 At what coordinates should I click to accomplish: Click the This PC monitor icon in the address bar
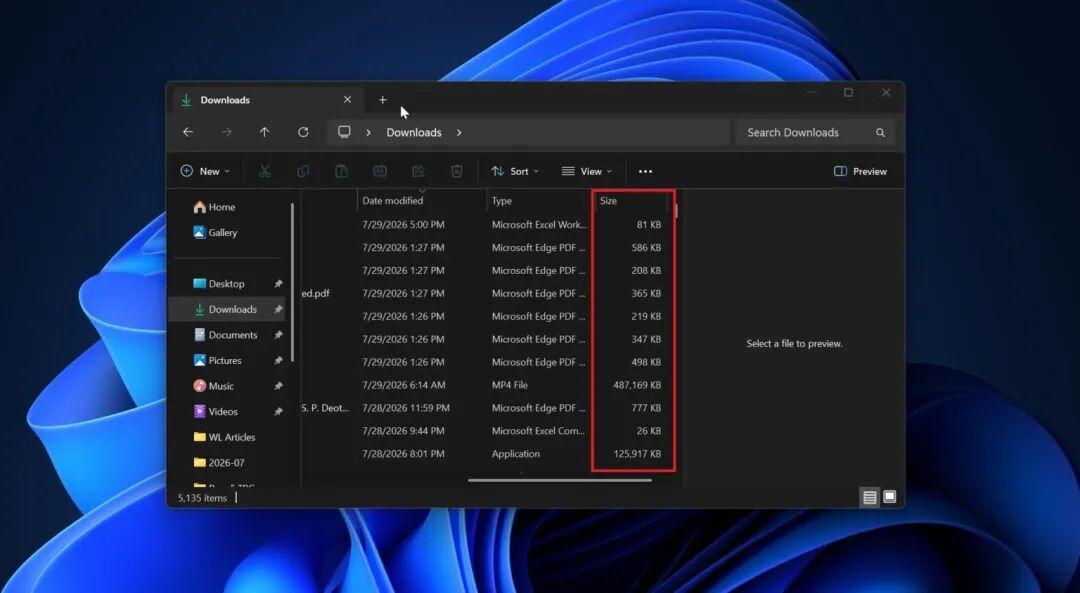click(344, 132)
